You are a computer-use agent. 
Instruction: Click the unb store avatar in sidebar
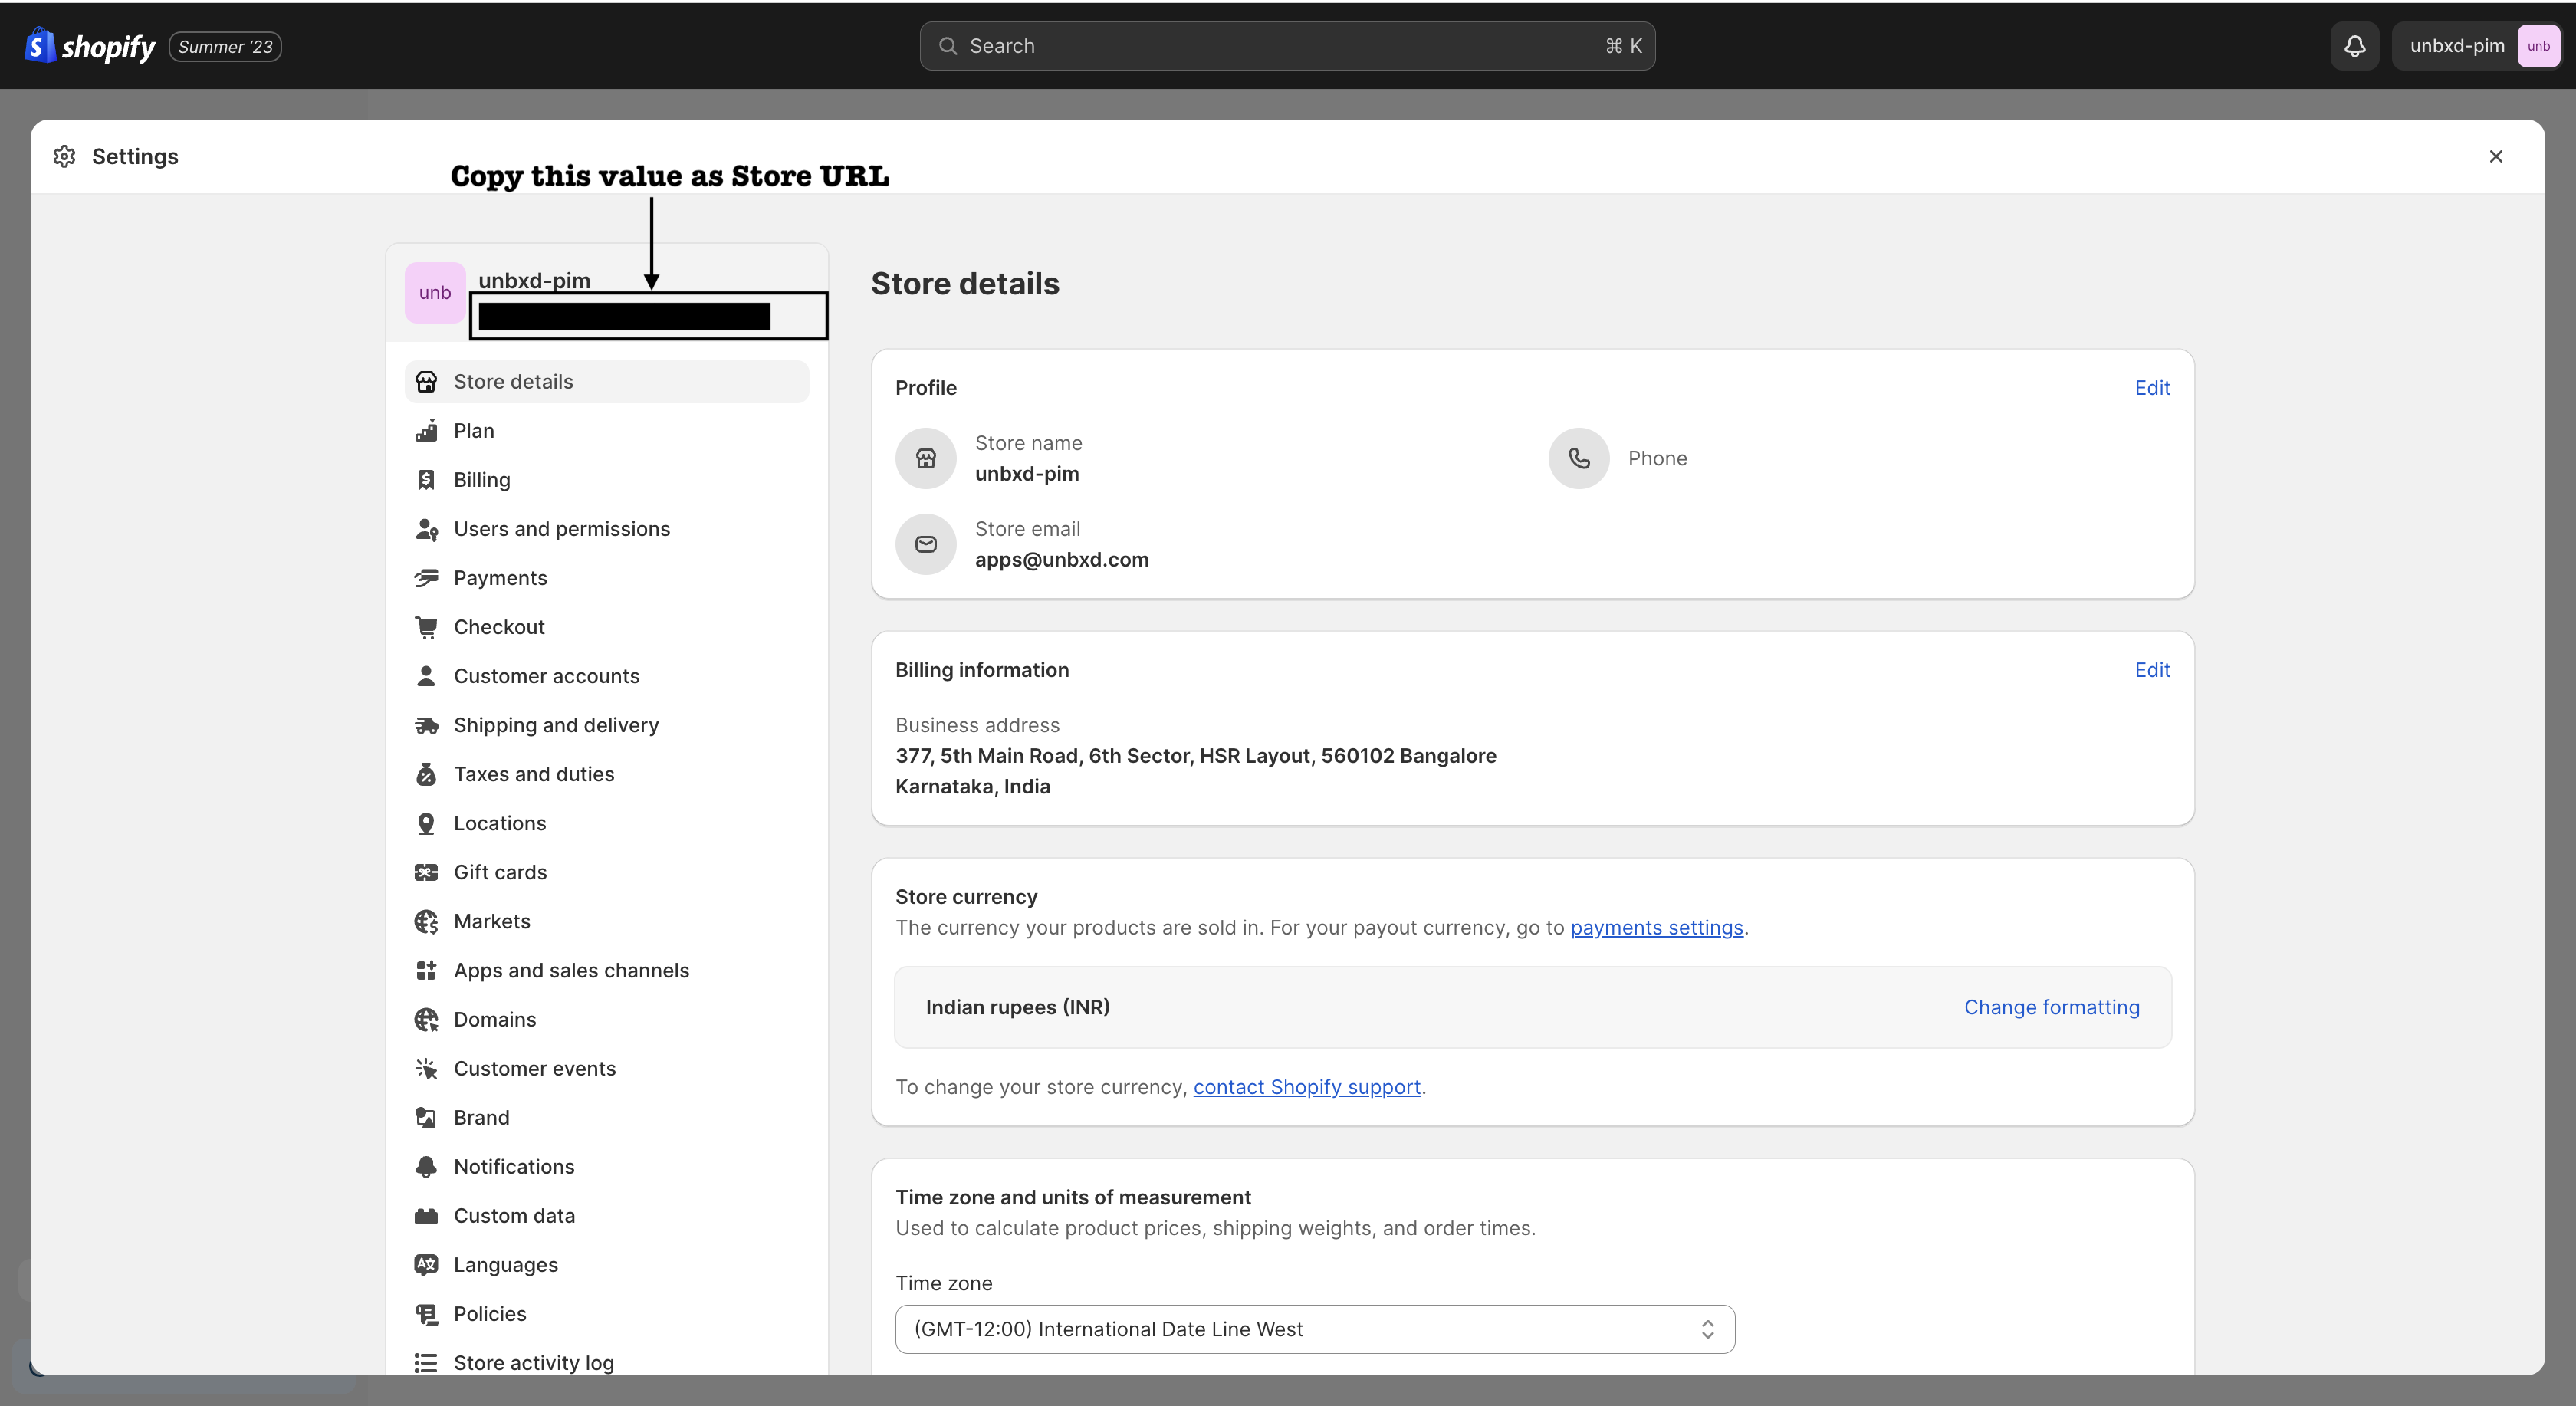coord(435,293)
